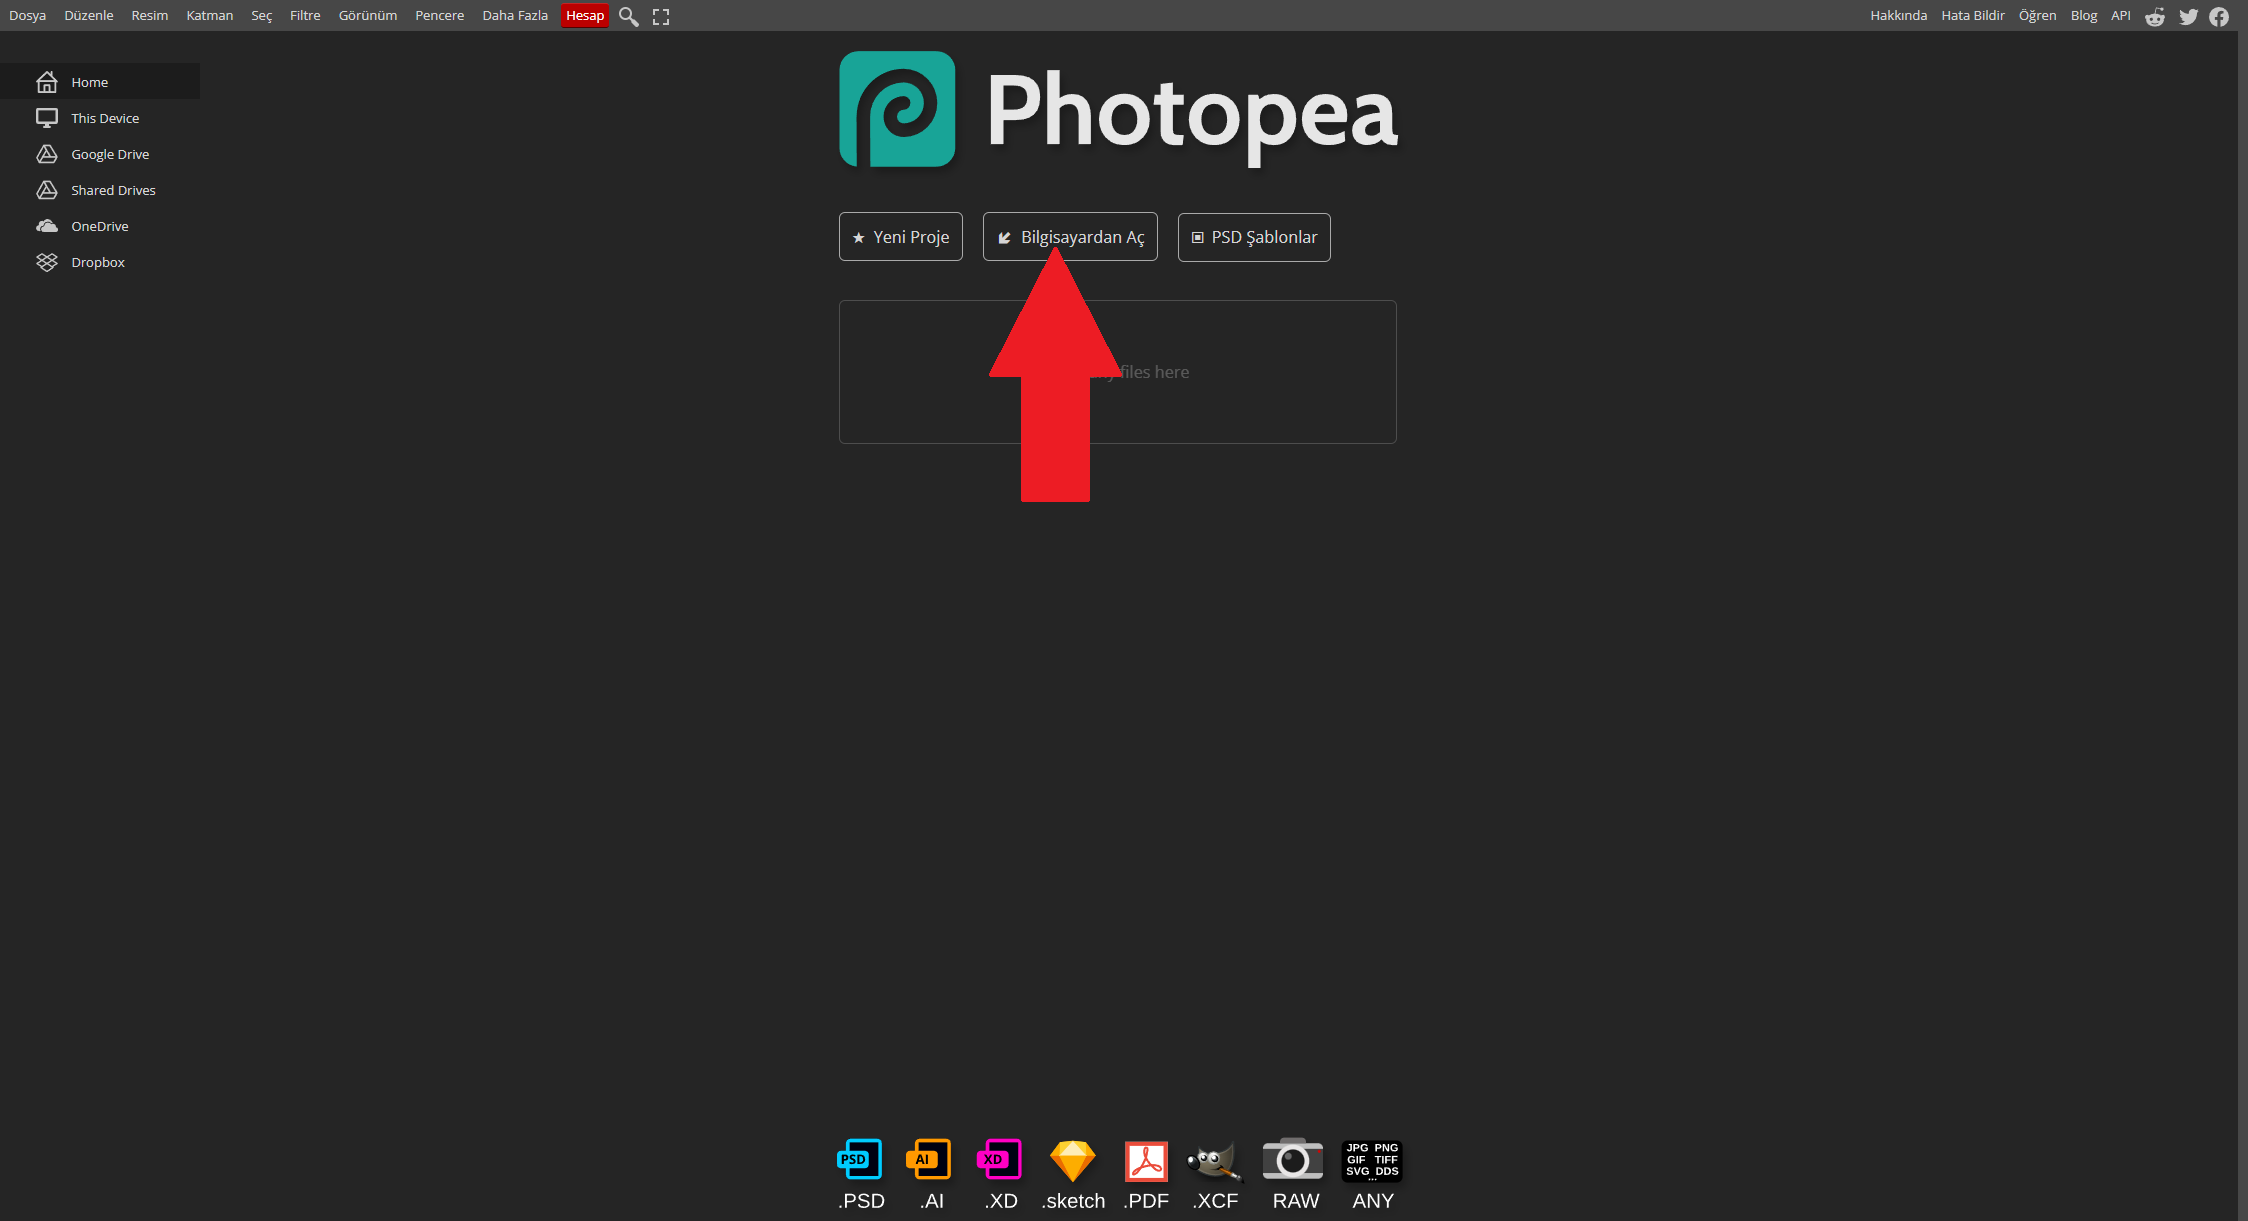2248x1221 pixels.
Task: Open the Daha Fazla menu
Action: [515, 15]
